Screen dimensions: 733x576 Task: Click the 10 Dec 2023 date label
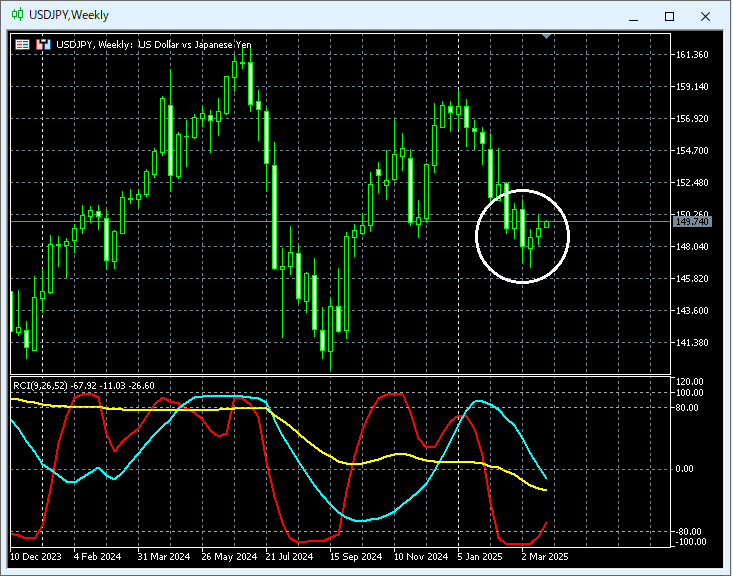[x=36, y=557]
